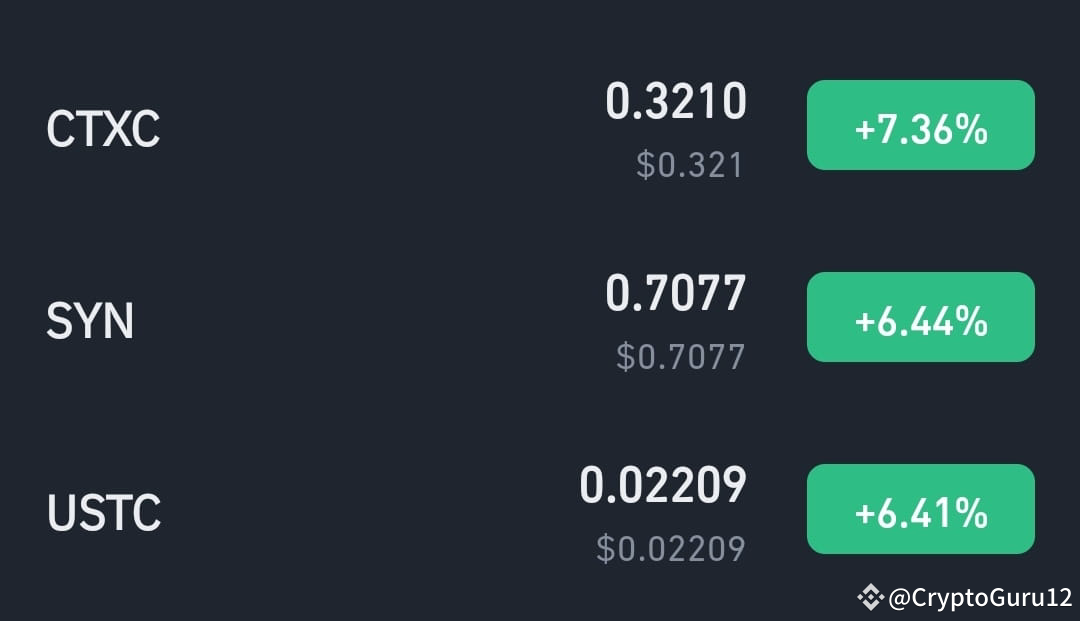Viewport: 1080px width, 621px height.
Task: Click the USTC price 0.02209
Action: (x=663, y=485)
